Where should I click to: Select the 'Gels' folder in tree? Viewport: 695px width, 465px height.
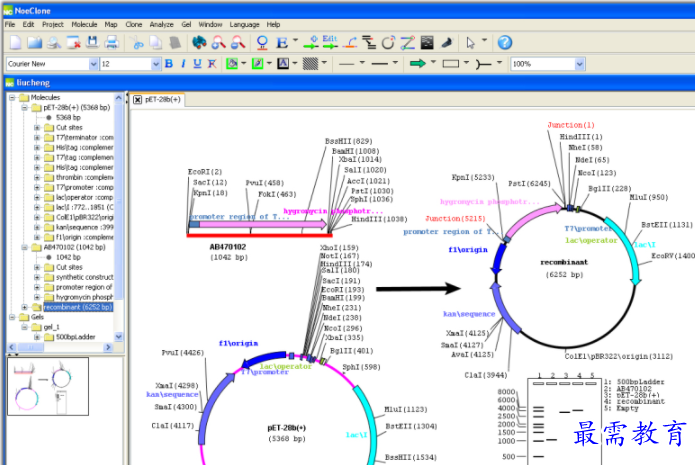37,317
